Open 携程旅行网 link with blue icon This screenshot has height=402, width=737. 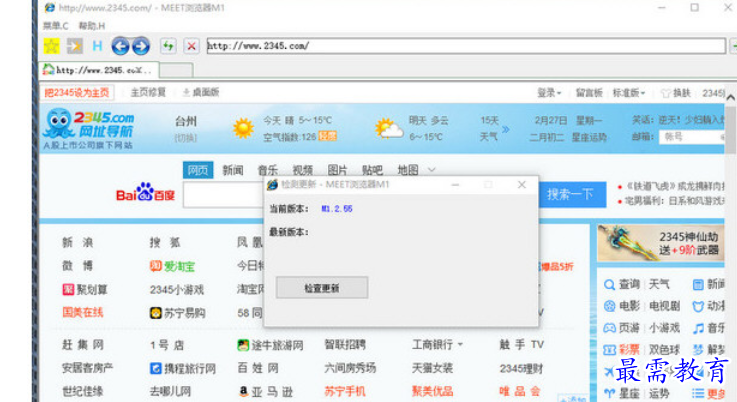183,368
